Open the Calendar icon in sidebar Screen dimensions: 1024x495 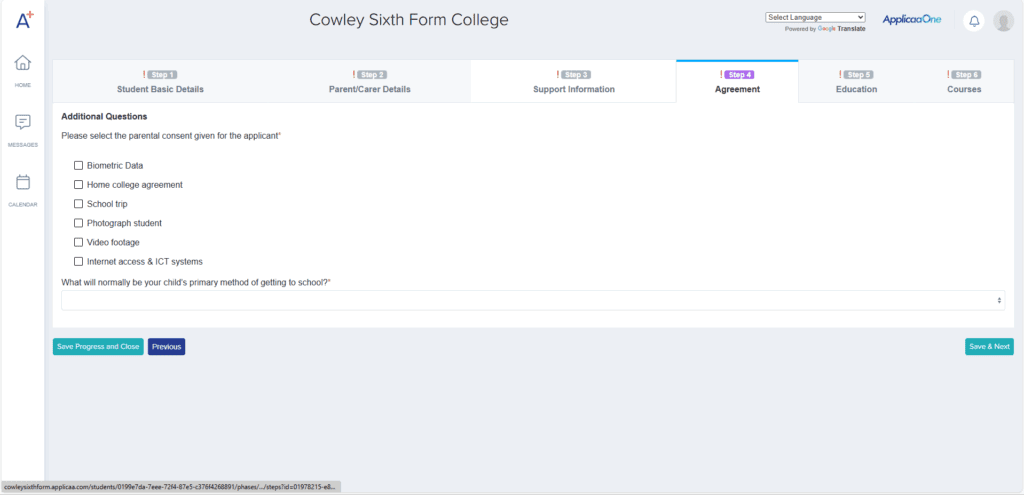23,182
